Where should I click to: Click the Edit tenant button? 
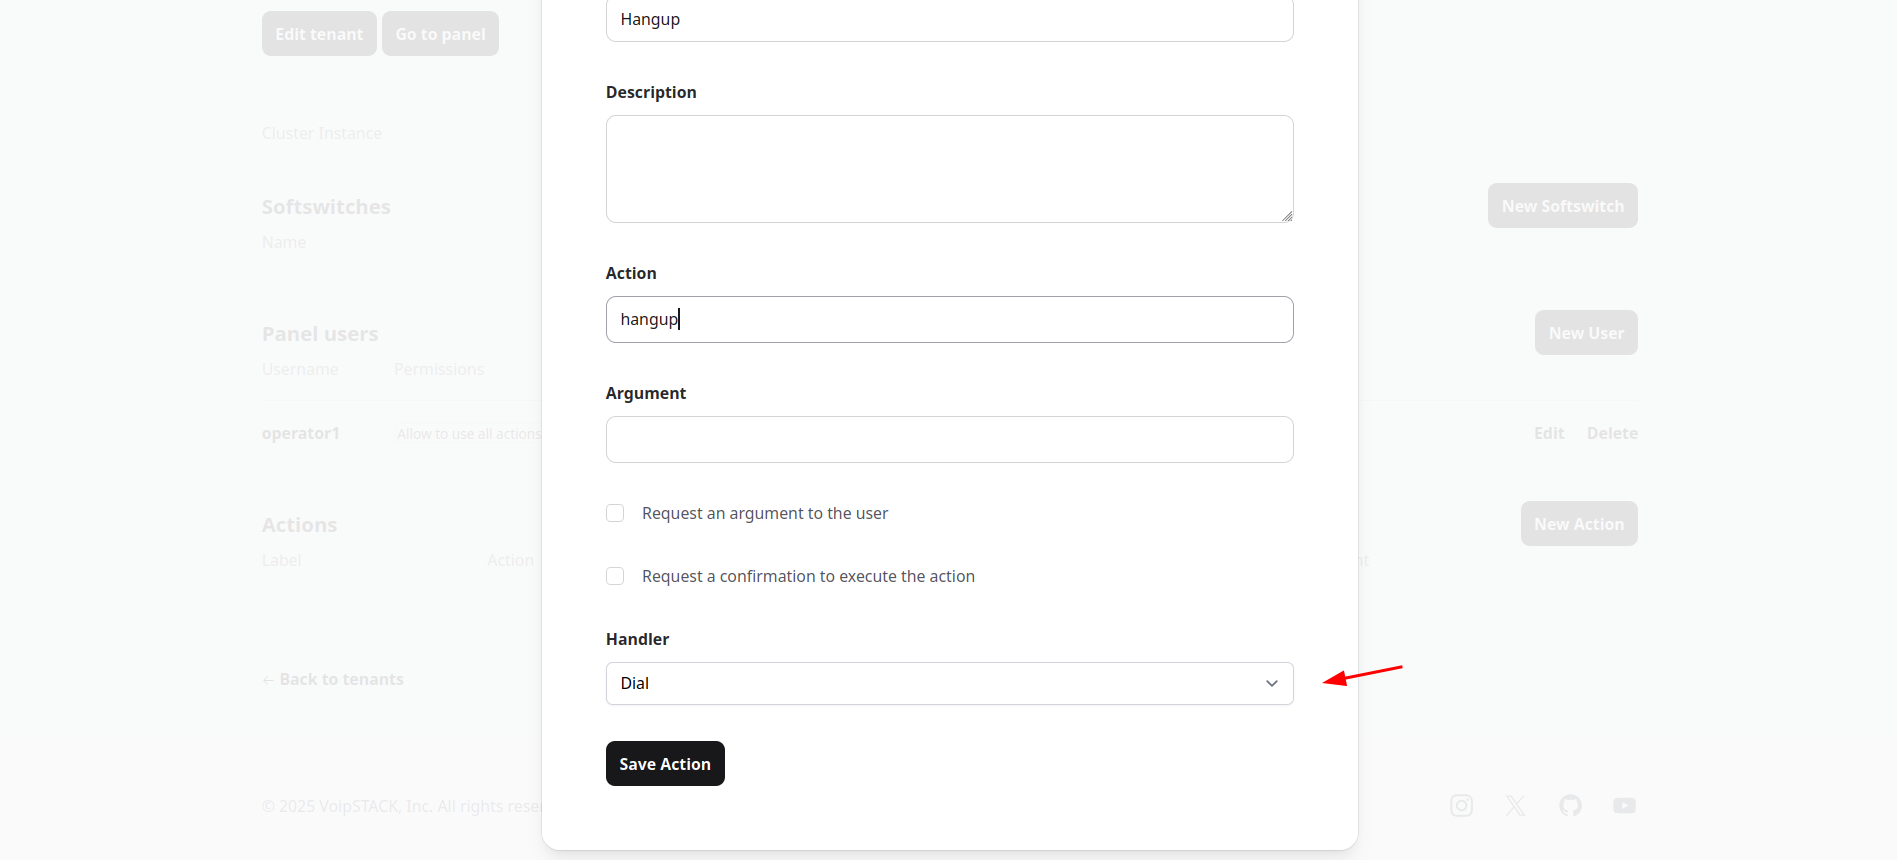(x=319, y=34)
